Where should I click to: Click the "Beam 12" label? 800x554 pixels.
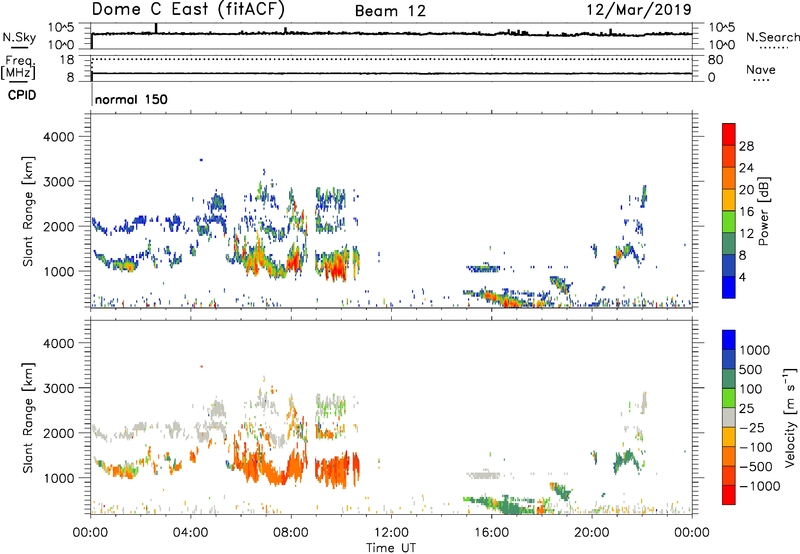(x=390, y=11)
